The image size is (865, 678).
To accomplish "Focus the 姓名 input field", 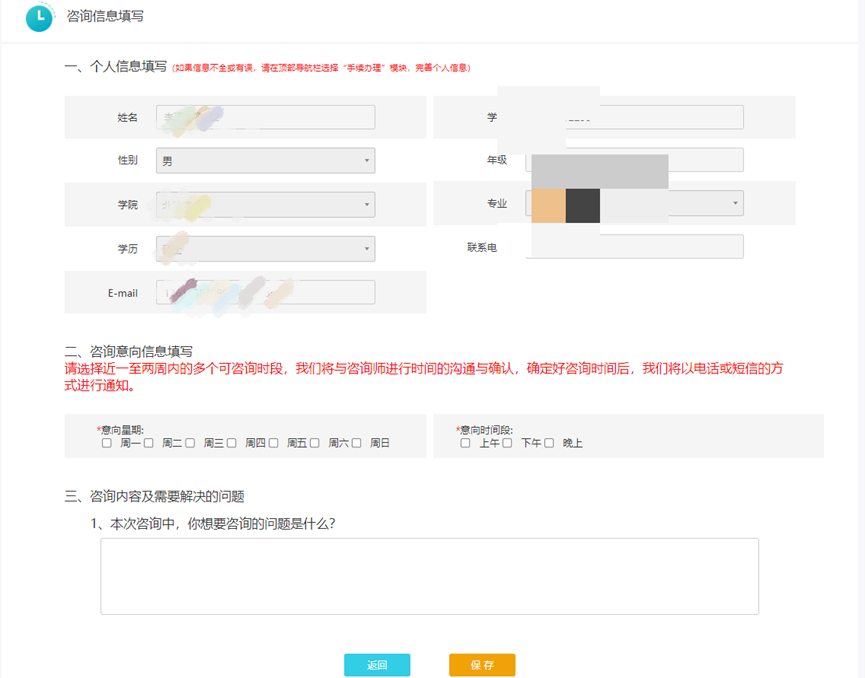I will 265,117.
